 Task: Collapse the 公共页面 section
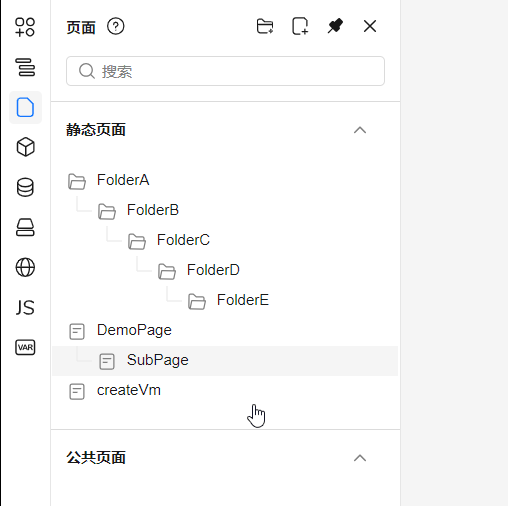click(360, 458)
